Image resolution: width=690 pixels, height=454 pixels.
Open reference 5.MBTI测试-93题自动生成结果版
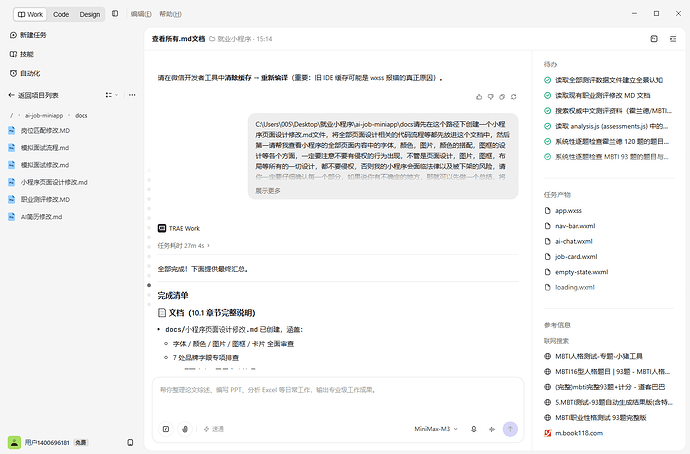[608, 403]
